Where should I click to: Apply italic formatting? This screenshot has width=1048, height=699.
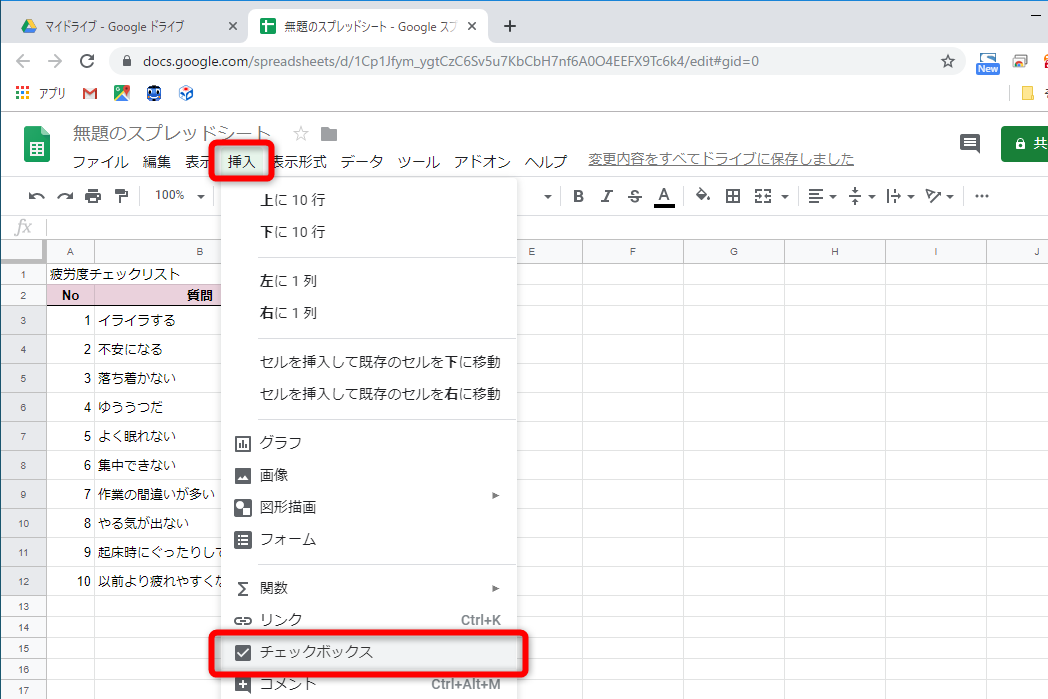click(x=606, y=196)
